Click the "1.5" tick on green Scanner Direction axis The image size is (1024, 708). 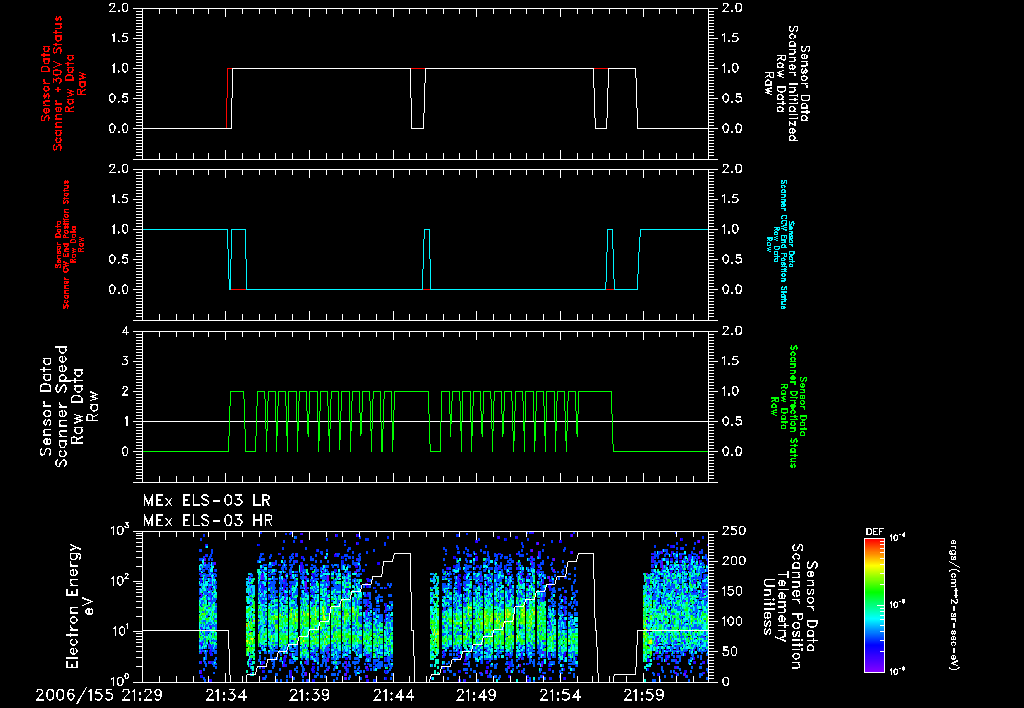732,361
